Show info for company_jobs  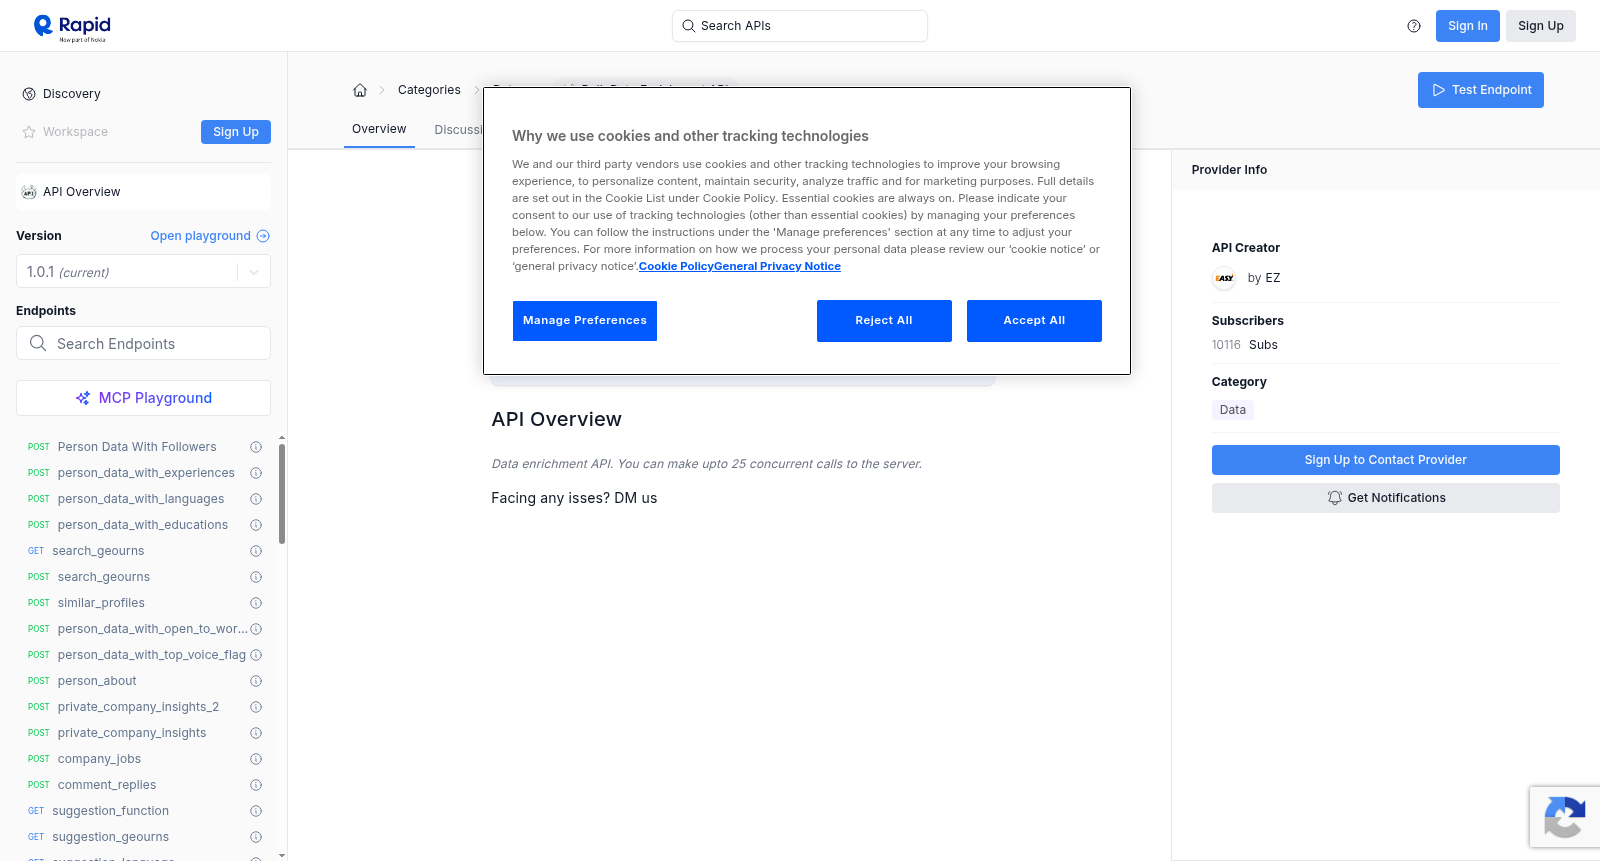tap(256, 759)
